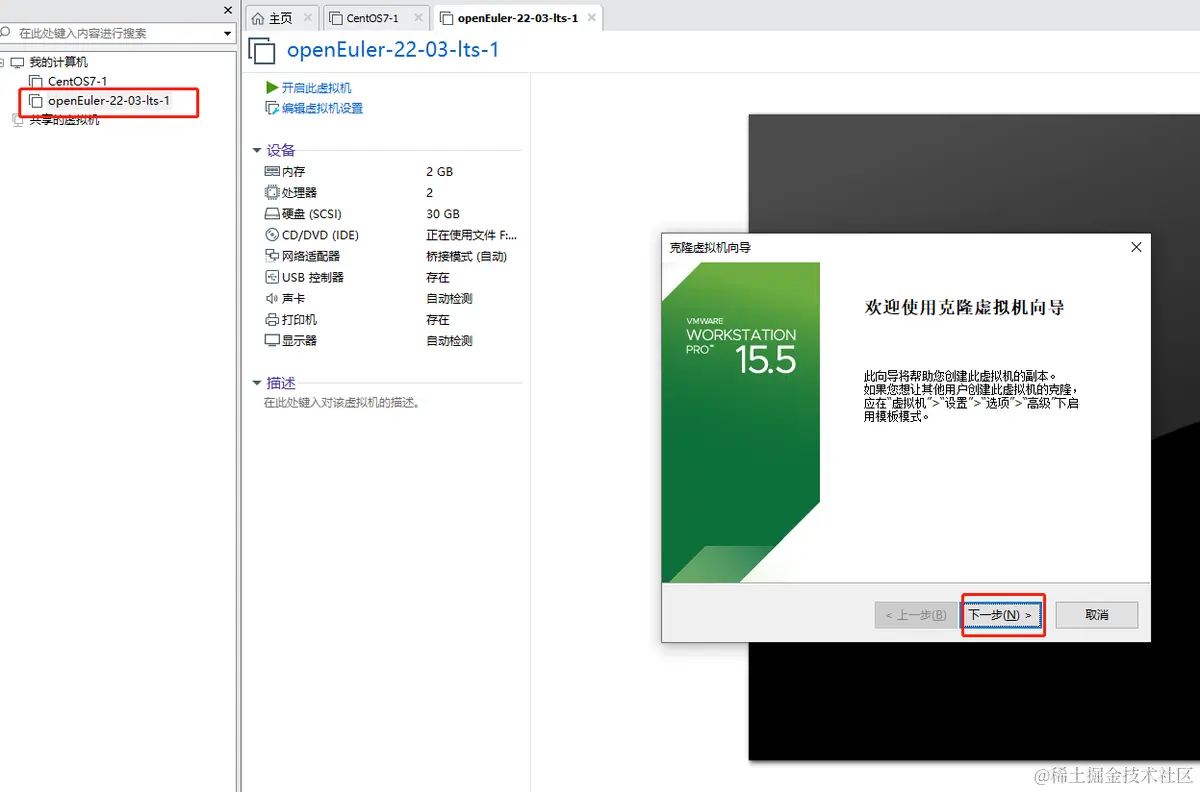Click the home icon on the 主页 tab
1200x792 pixels.
258,18
